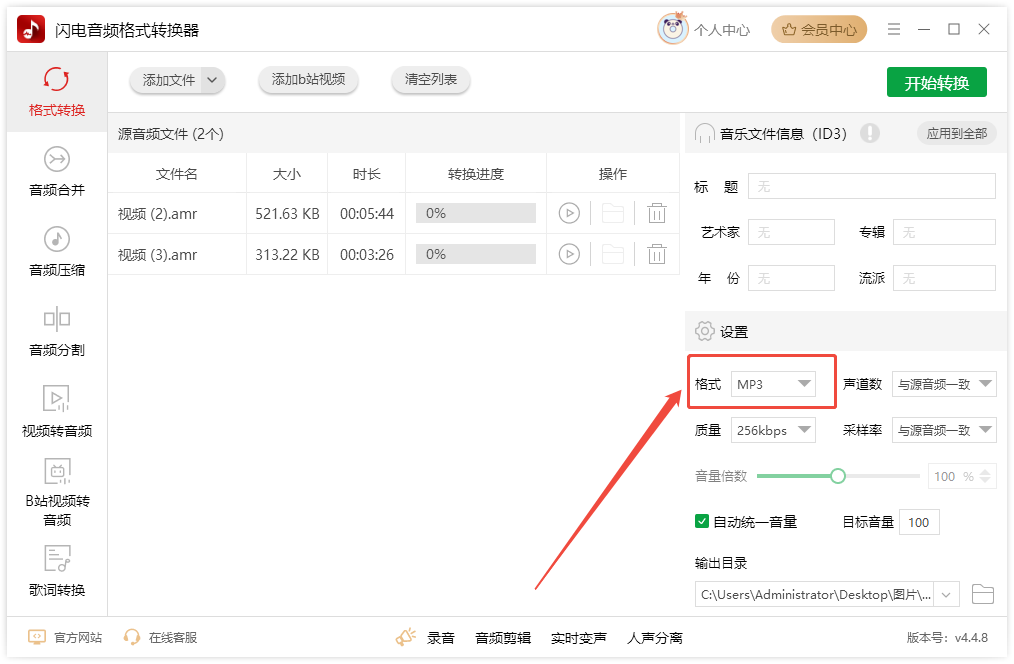Open output folder for 视频 (3).amr
This screenshot has height=664, width=1014.
coord(612,254)
